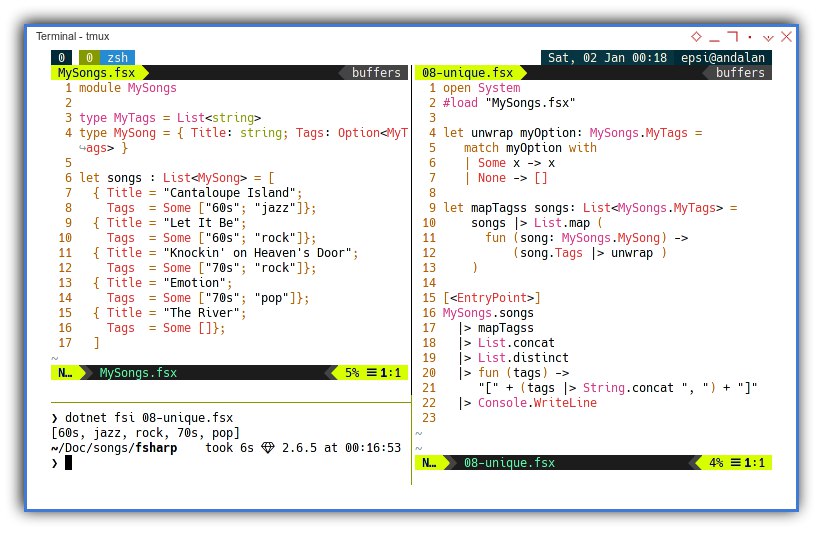This screenshot has height=536, width=823.
Task: Click line number 23 in right pane
Action: [x=429, y=418]
